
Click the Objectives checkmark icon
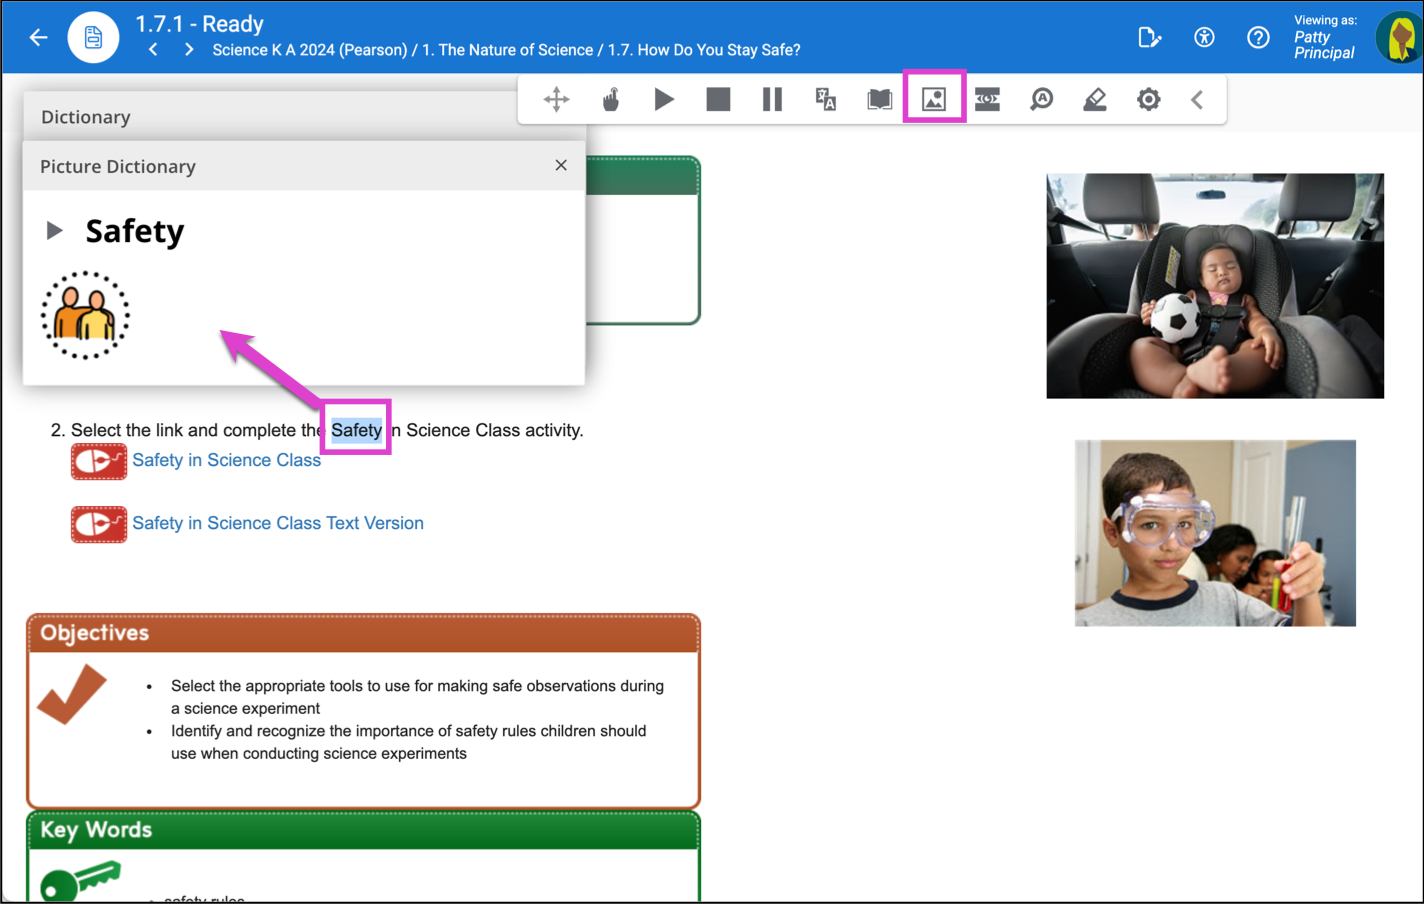coord(72,694)
